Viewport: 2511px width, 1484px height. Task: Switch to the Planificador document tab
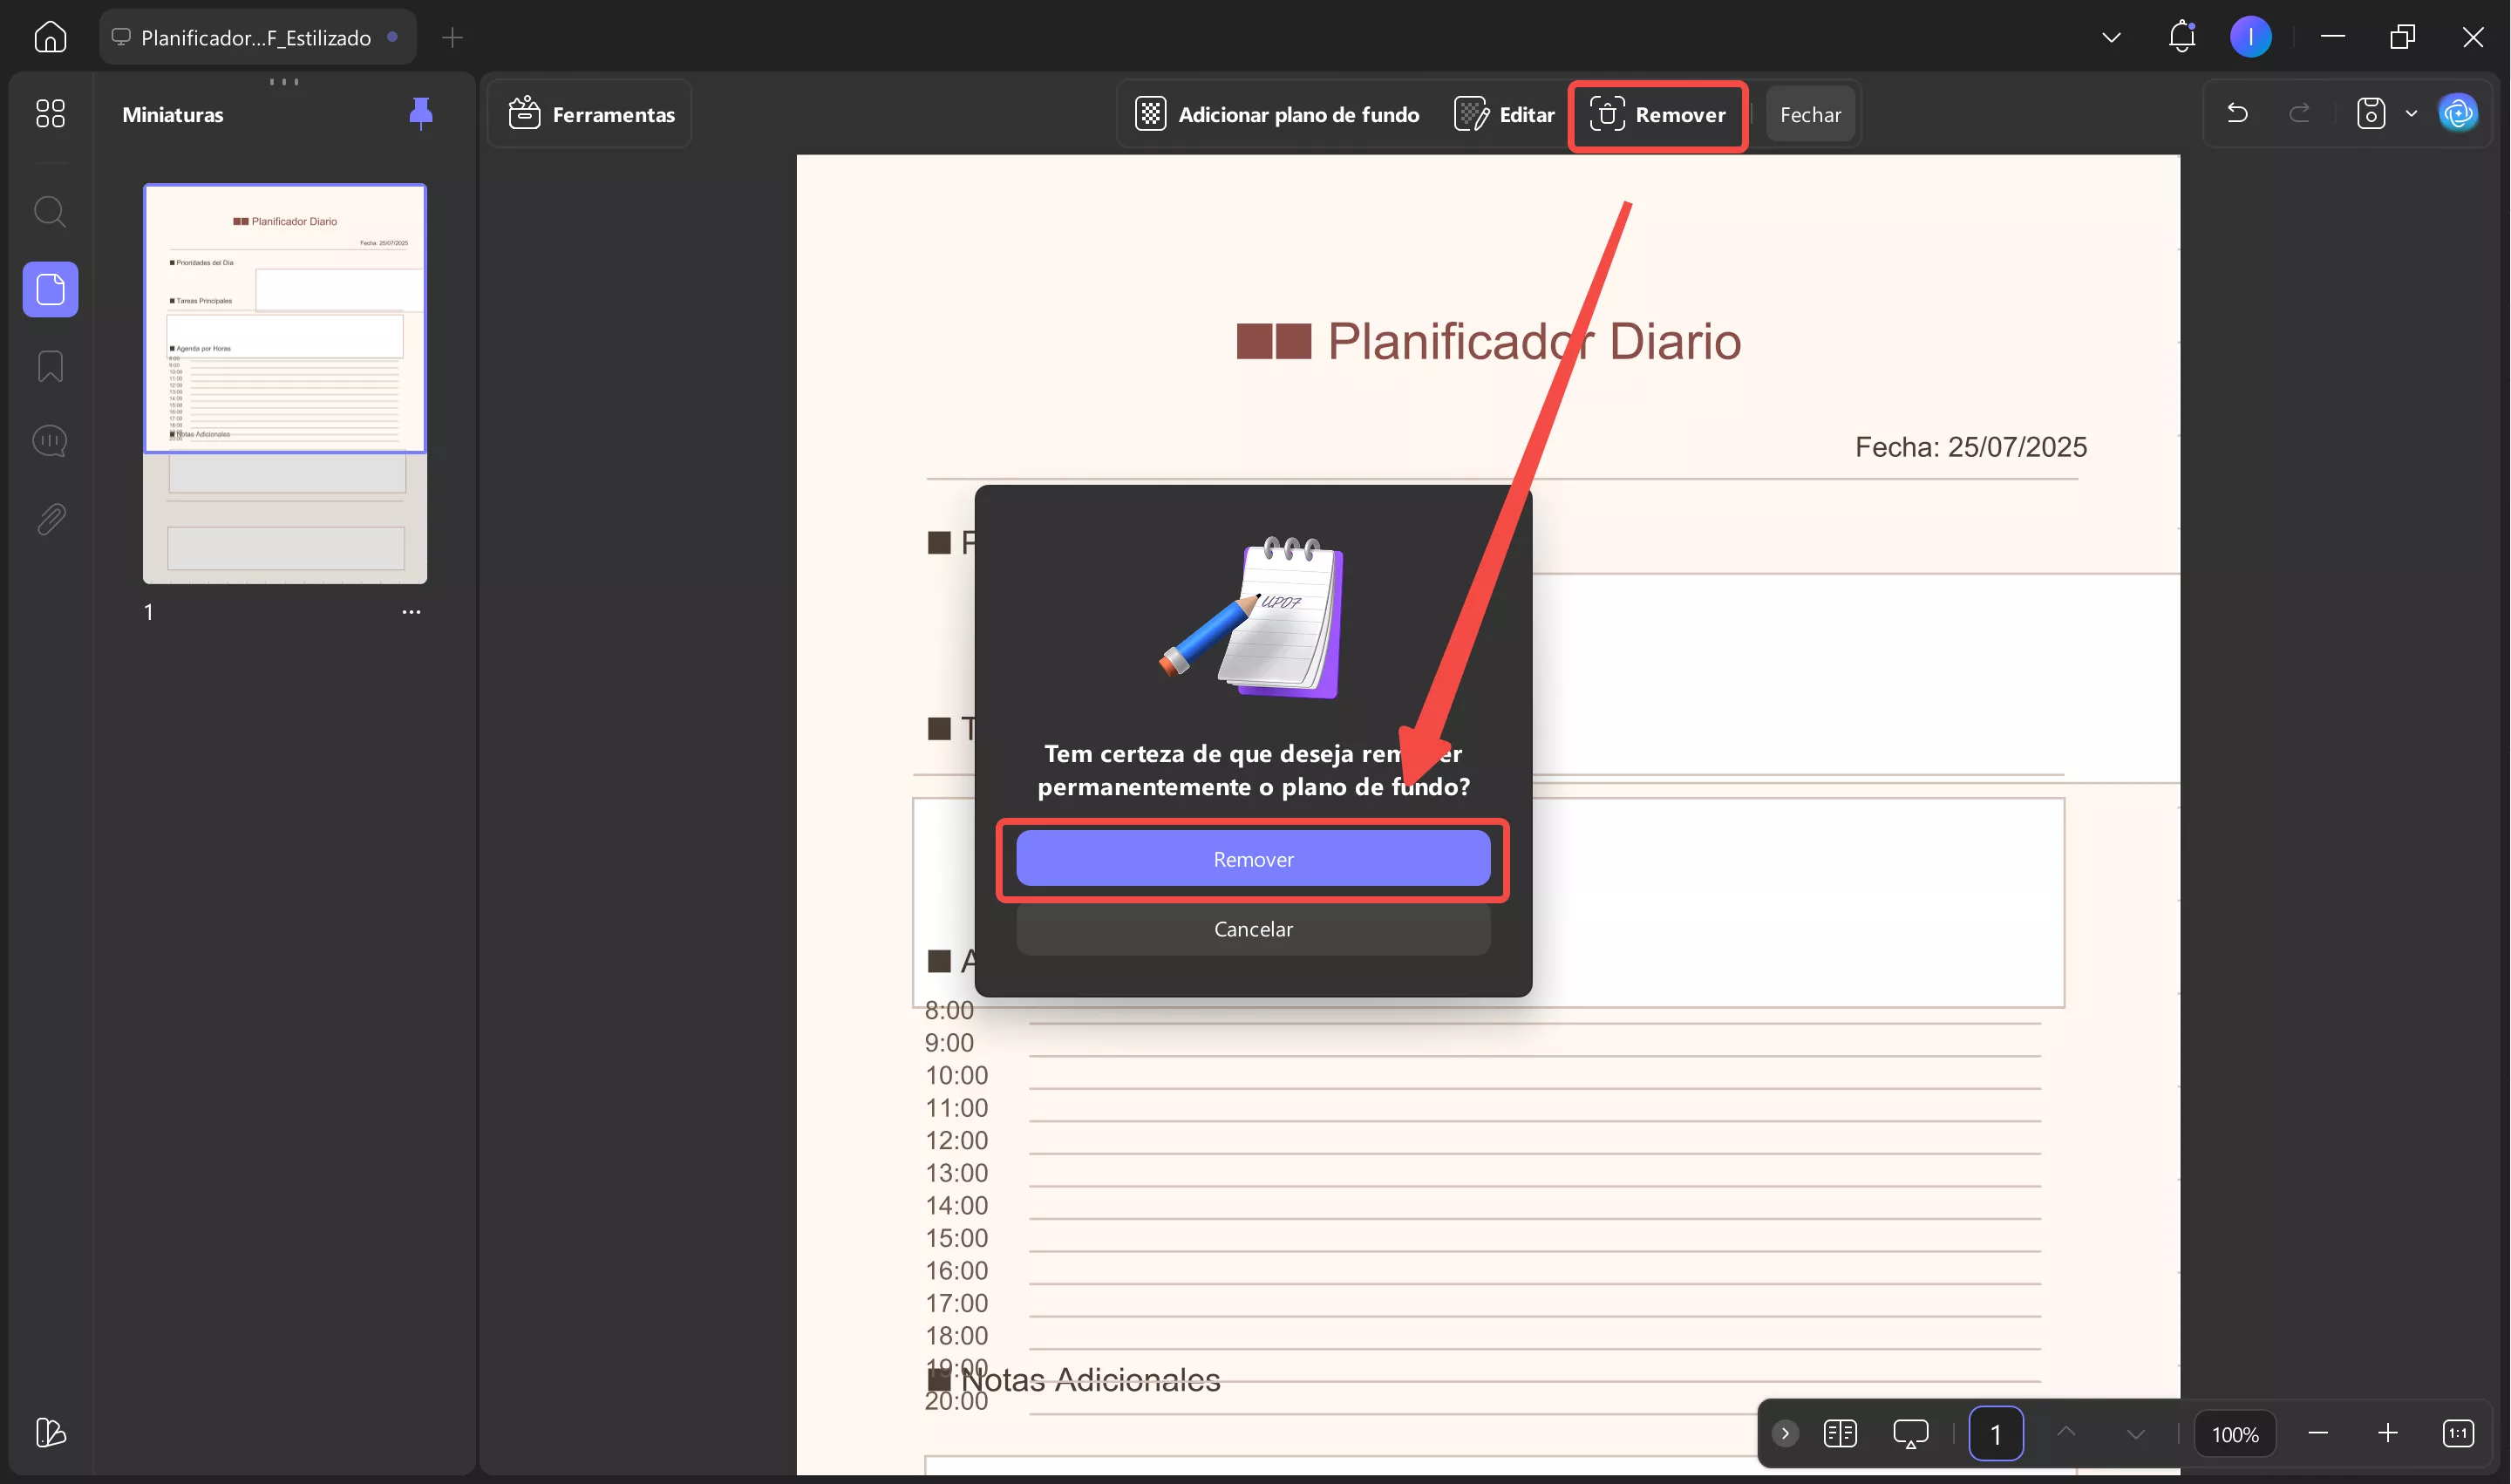tap(257, 37)
